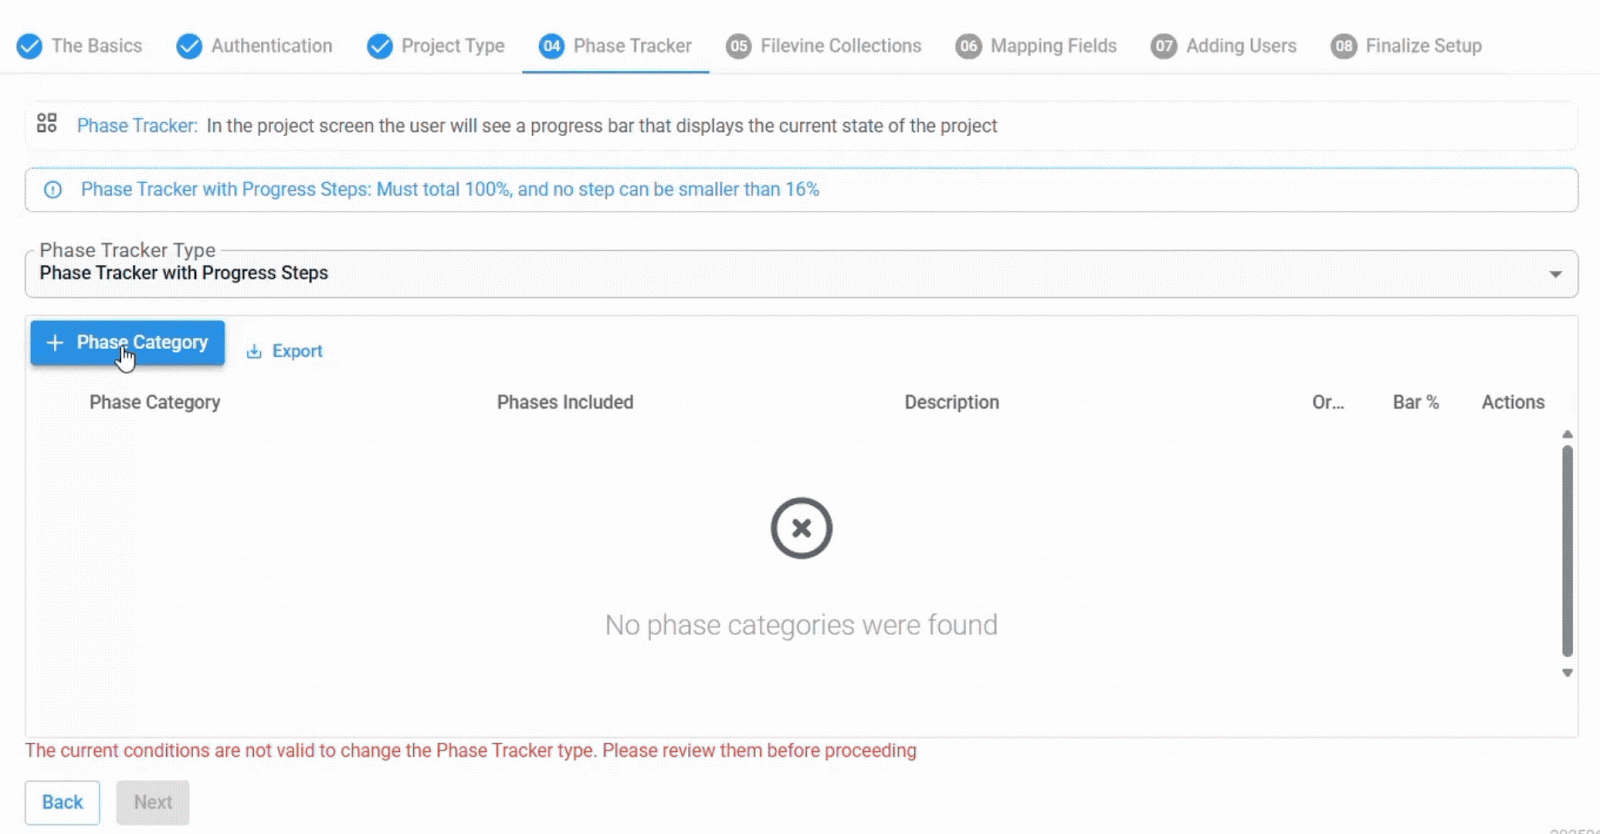Switch to Filevine Collections tab
The image size is (1600, 834).
[x=824, y=46]
